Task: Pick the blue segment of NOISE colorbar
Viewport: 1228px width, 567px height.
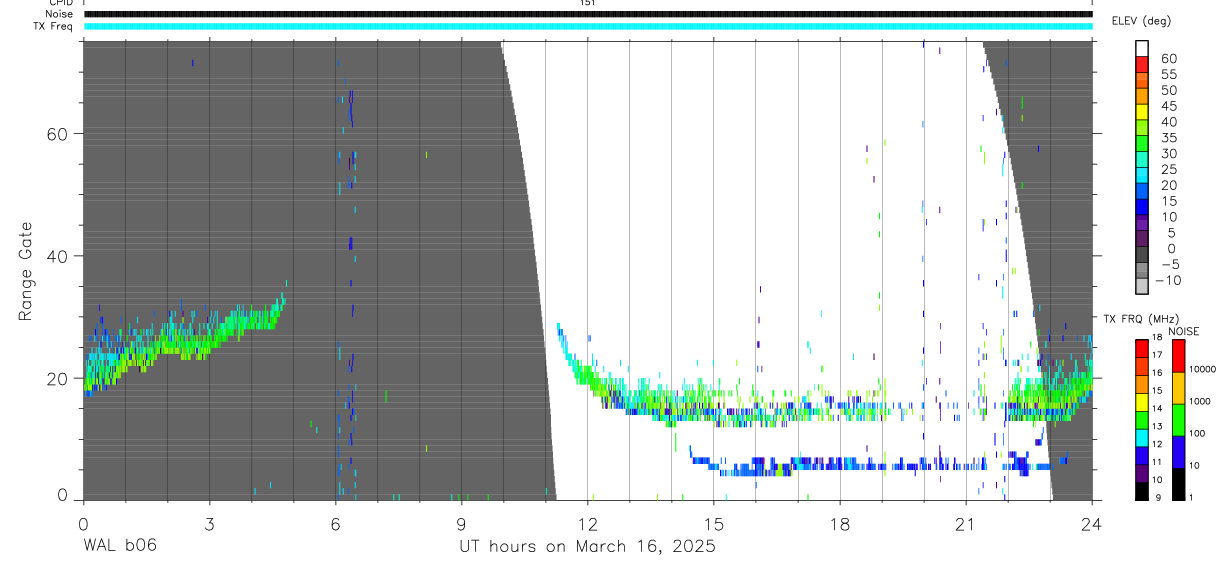Action: point(1178,452)
